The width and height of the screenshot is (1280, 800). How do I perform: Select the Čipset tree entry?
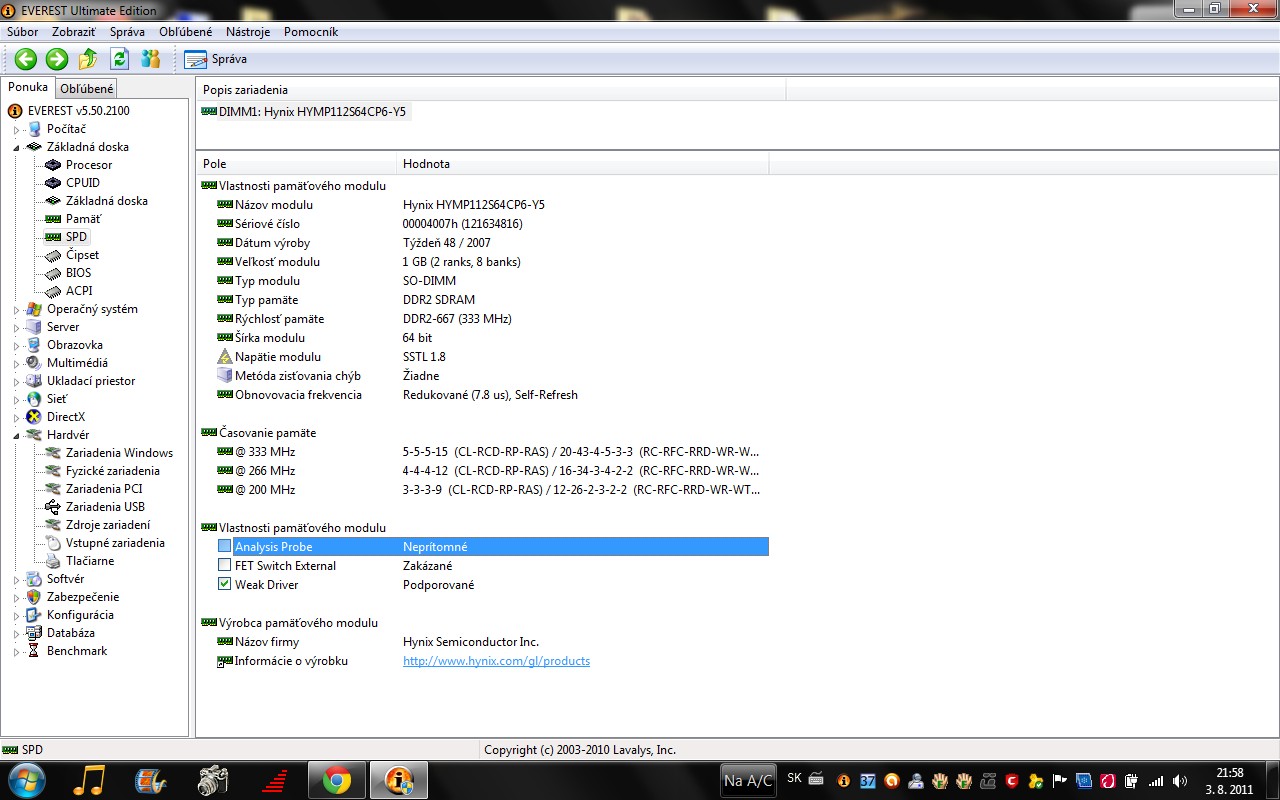point(83,255)
